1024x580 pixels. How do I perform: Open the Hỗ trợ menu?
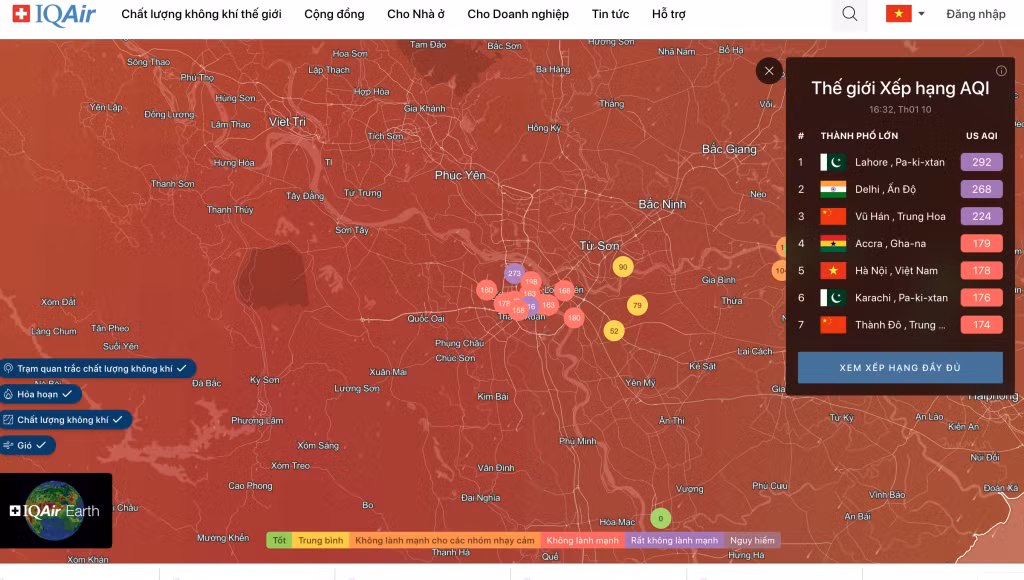pos(669,14)
